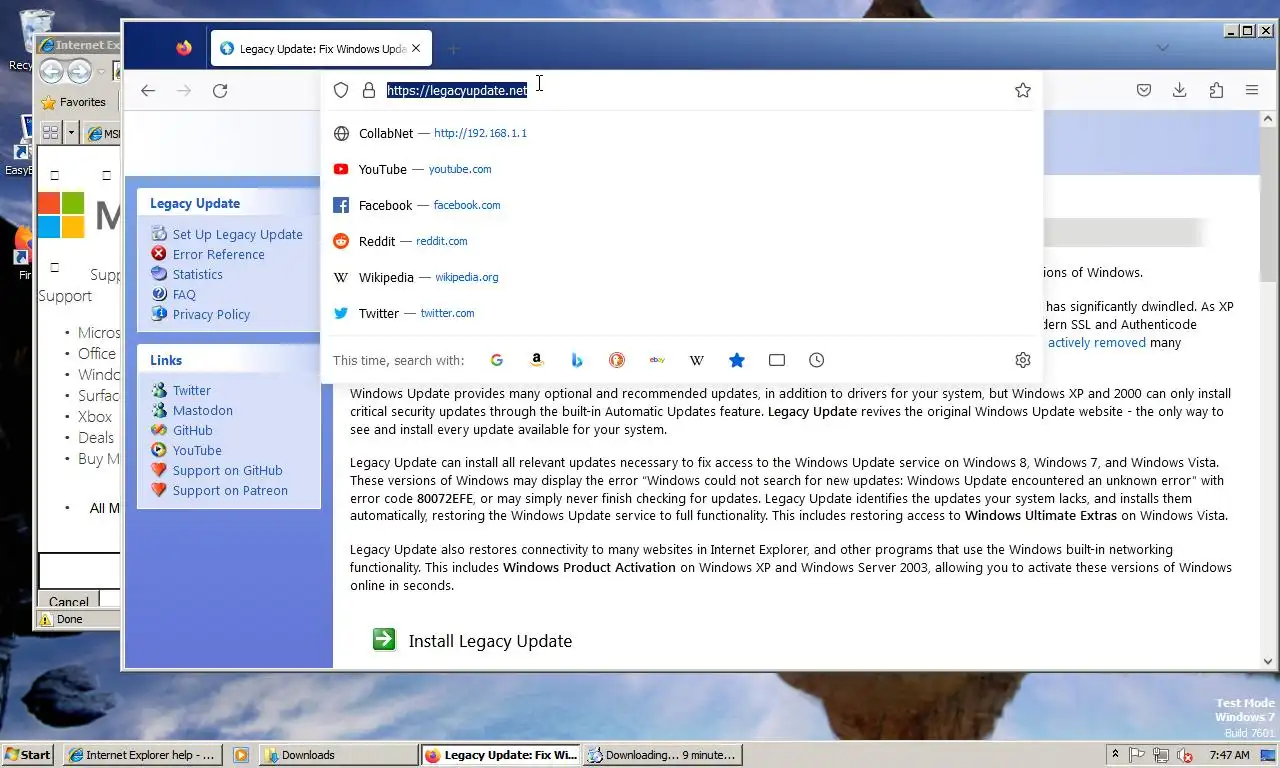Image resolution: width=1280 pixels, height=768 pixels.
Task: Open Windows Media Player taskbar icon
Action: [240, 755]
